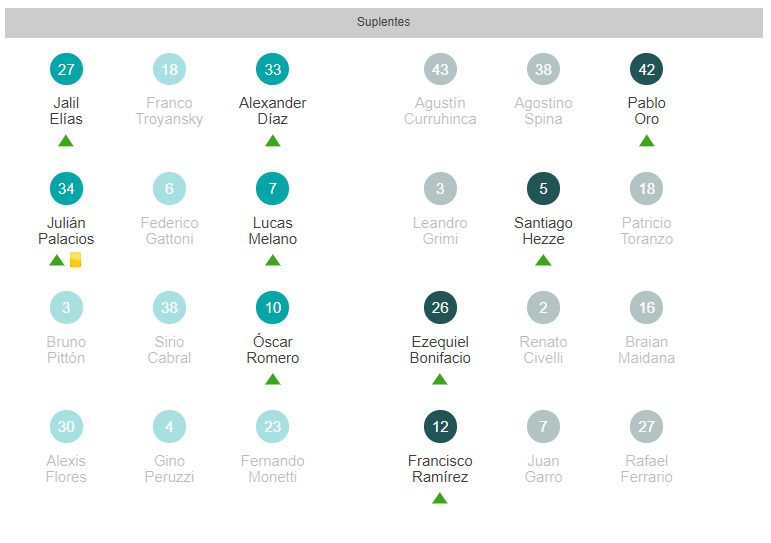Click yellow card icon under Julián Palacios
Image resolution: width=771 pixels, height=543 pixels.
click(75, 260)
